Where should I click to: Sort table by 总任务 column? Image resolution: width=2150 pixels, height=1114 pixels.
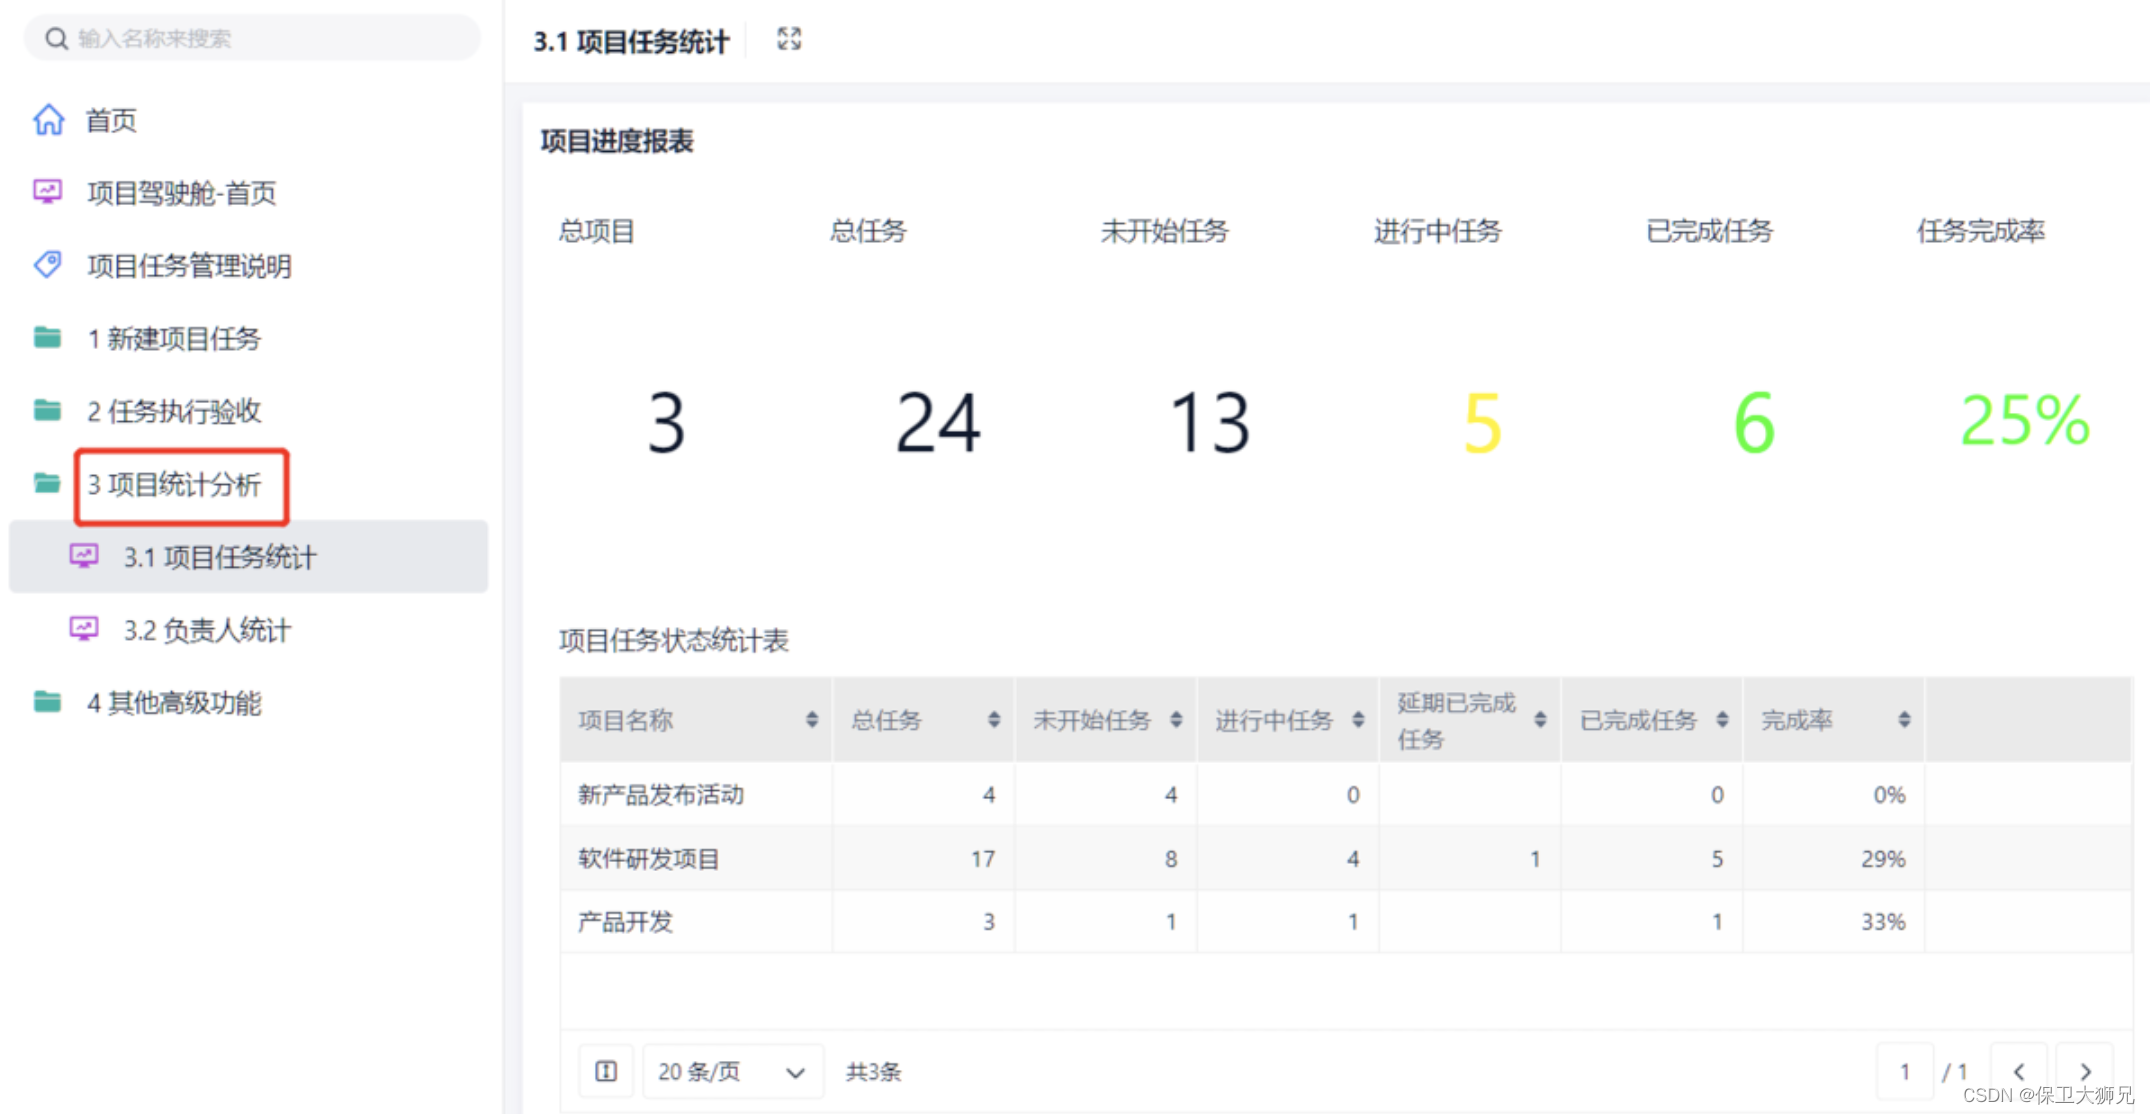coord(993,720)
